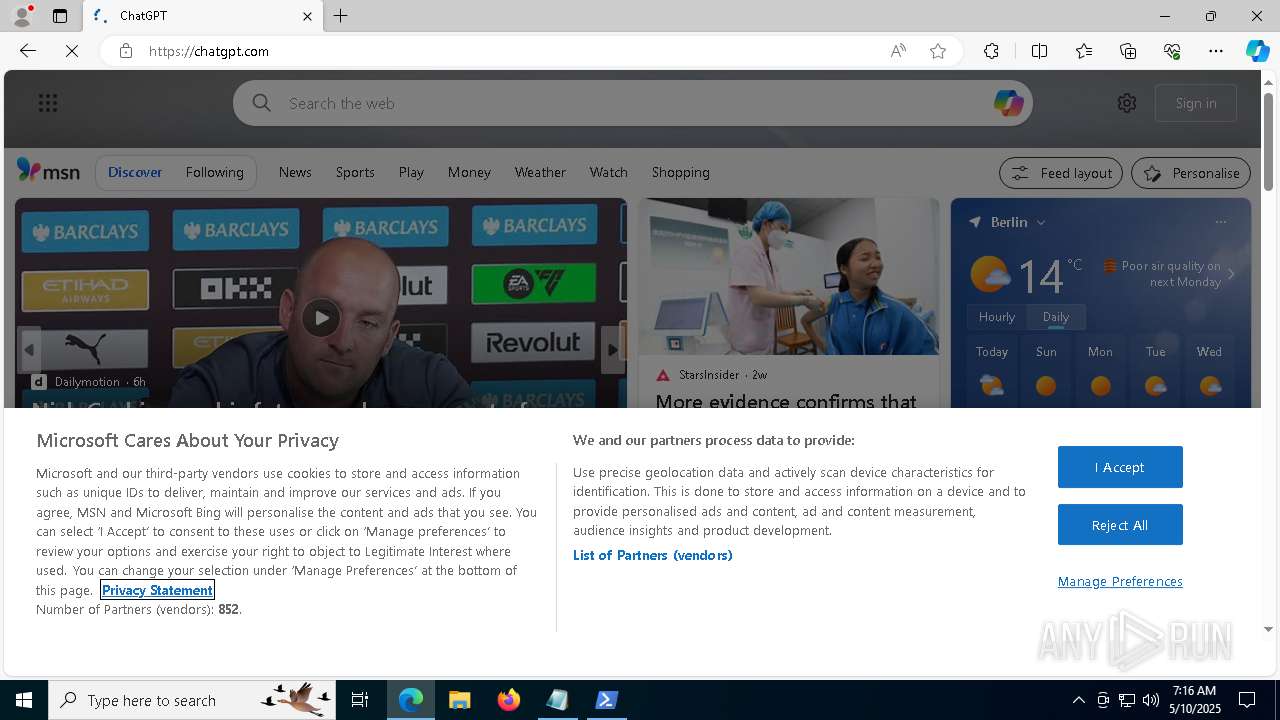The height and width of the screenshot is (720, 1280).
Task: Launch Firefox from the taskbar
Action: 509,700
